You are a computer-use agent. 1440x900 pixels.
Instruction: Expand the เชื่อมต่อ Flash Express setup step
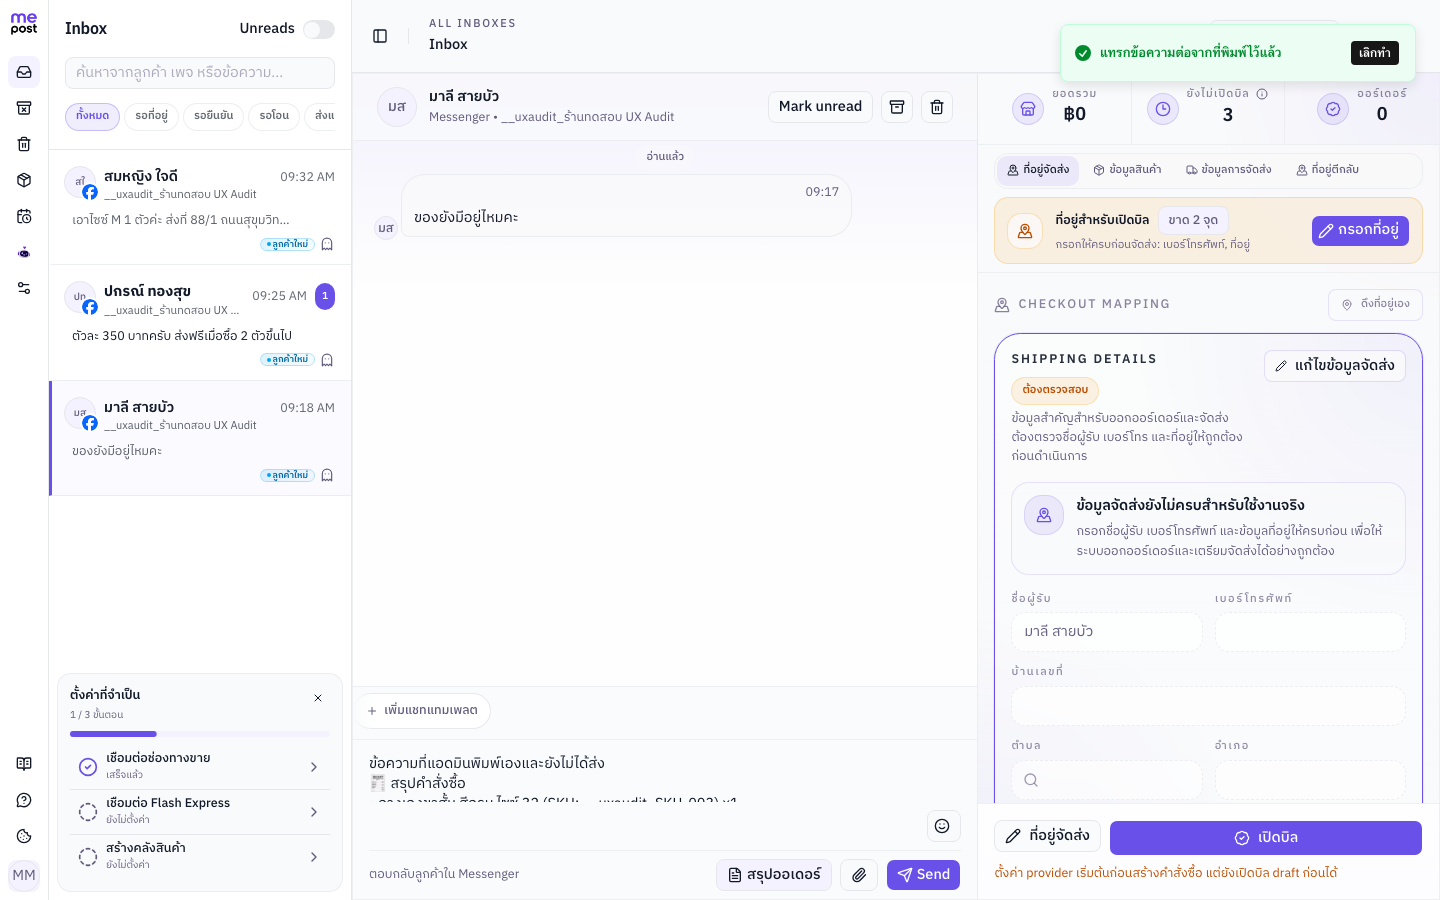point(200,812)
